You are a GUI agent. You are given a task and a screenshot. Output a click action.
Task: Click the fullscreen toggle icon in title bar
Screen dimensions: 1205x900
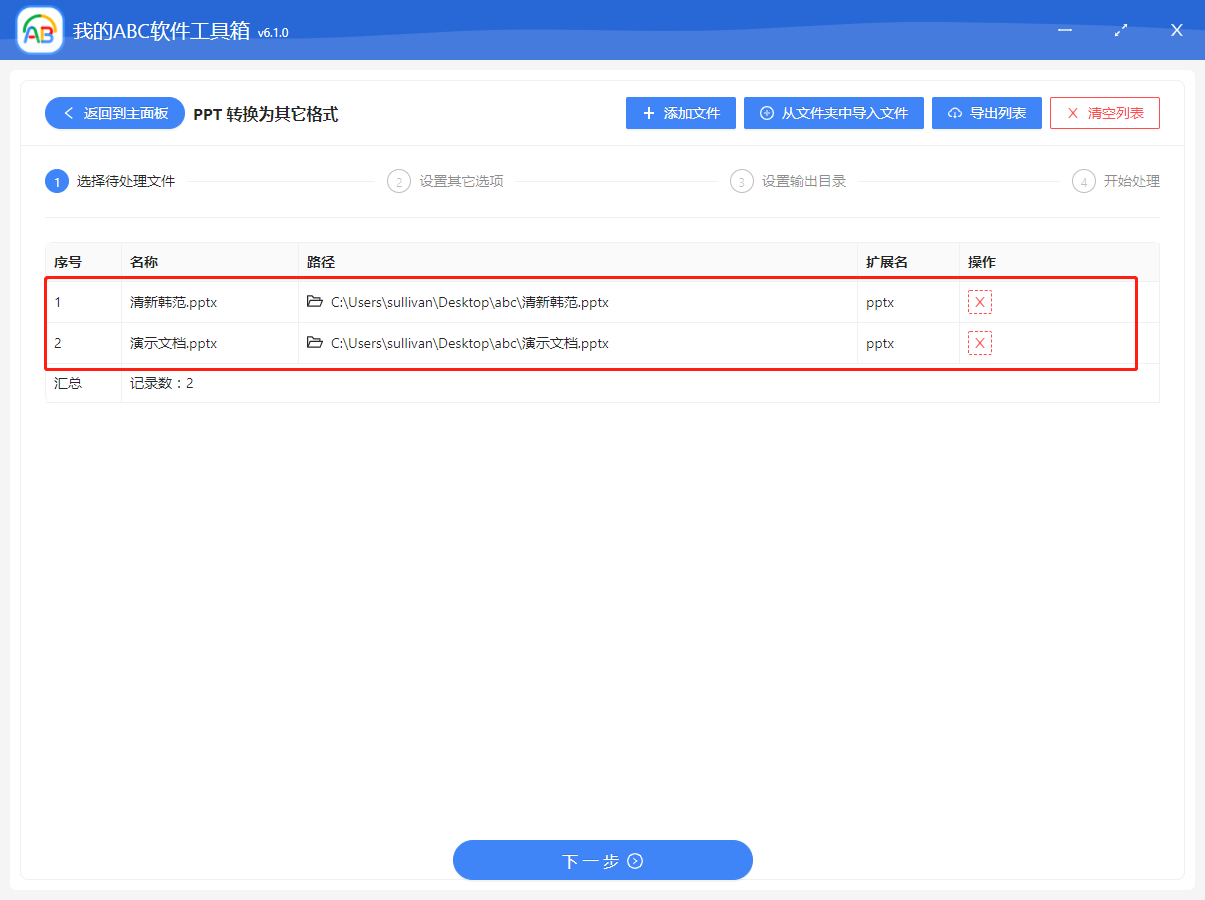click(1120, 30)
